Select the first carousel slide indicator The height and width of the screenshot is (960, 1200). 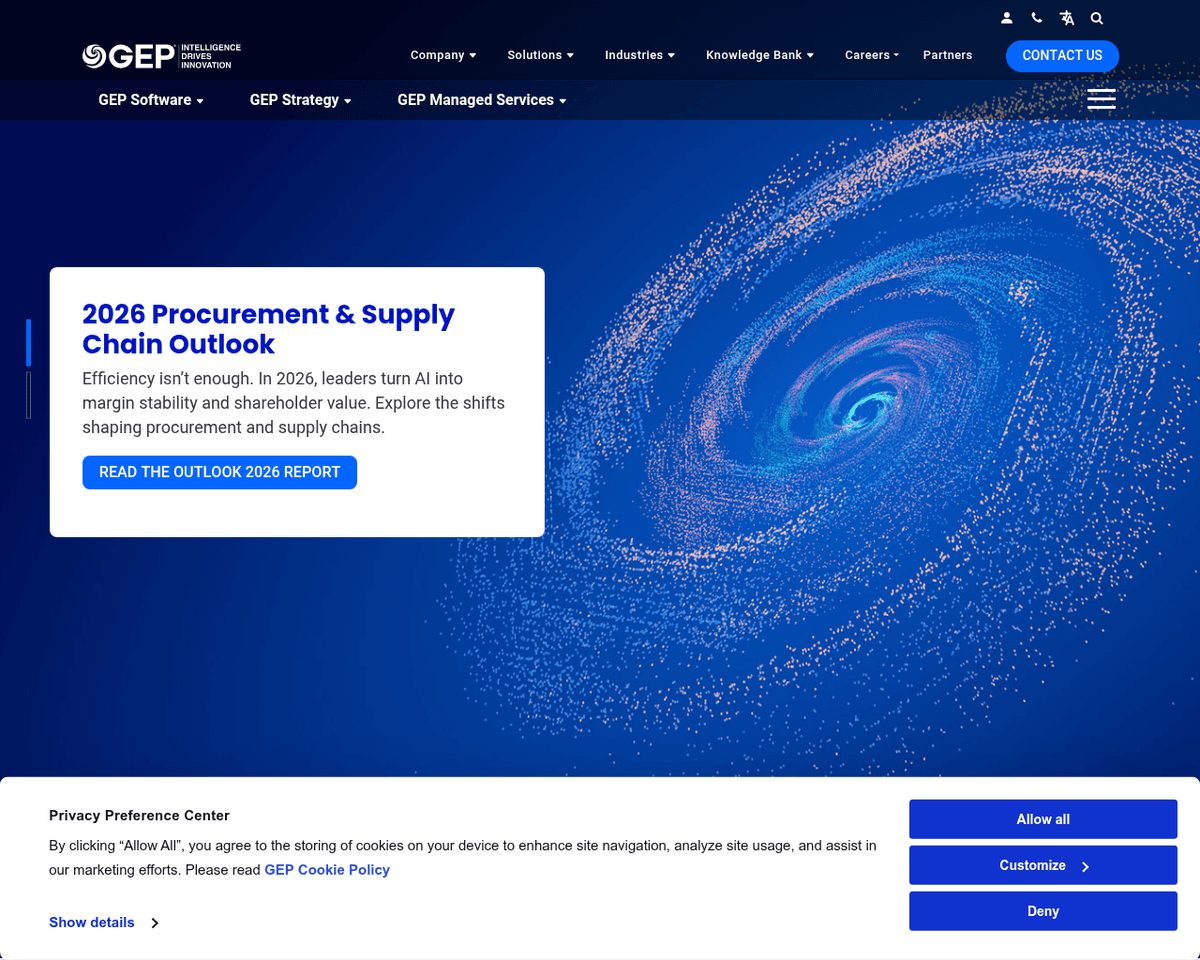(x=28, y=343)
